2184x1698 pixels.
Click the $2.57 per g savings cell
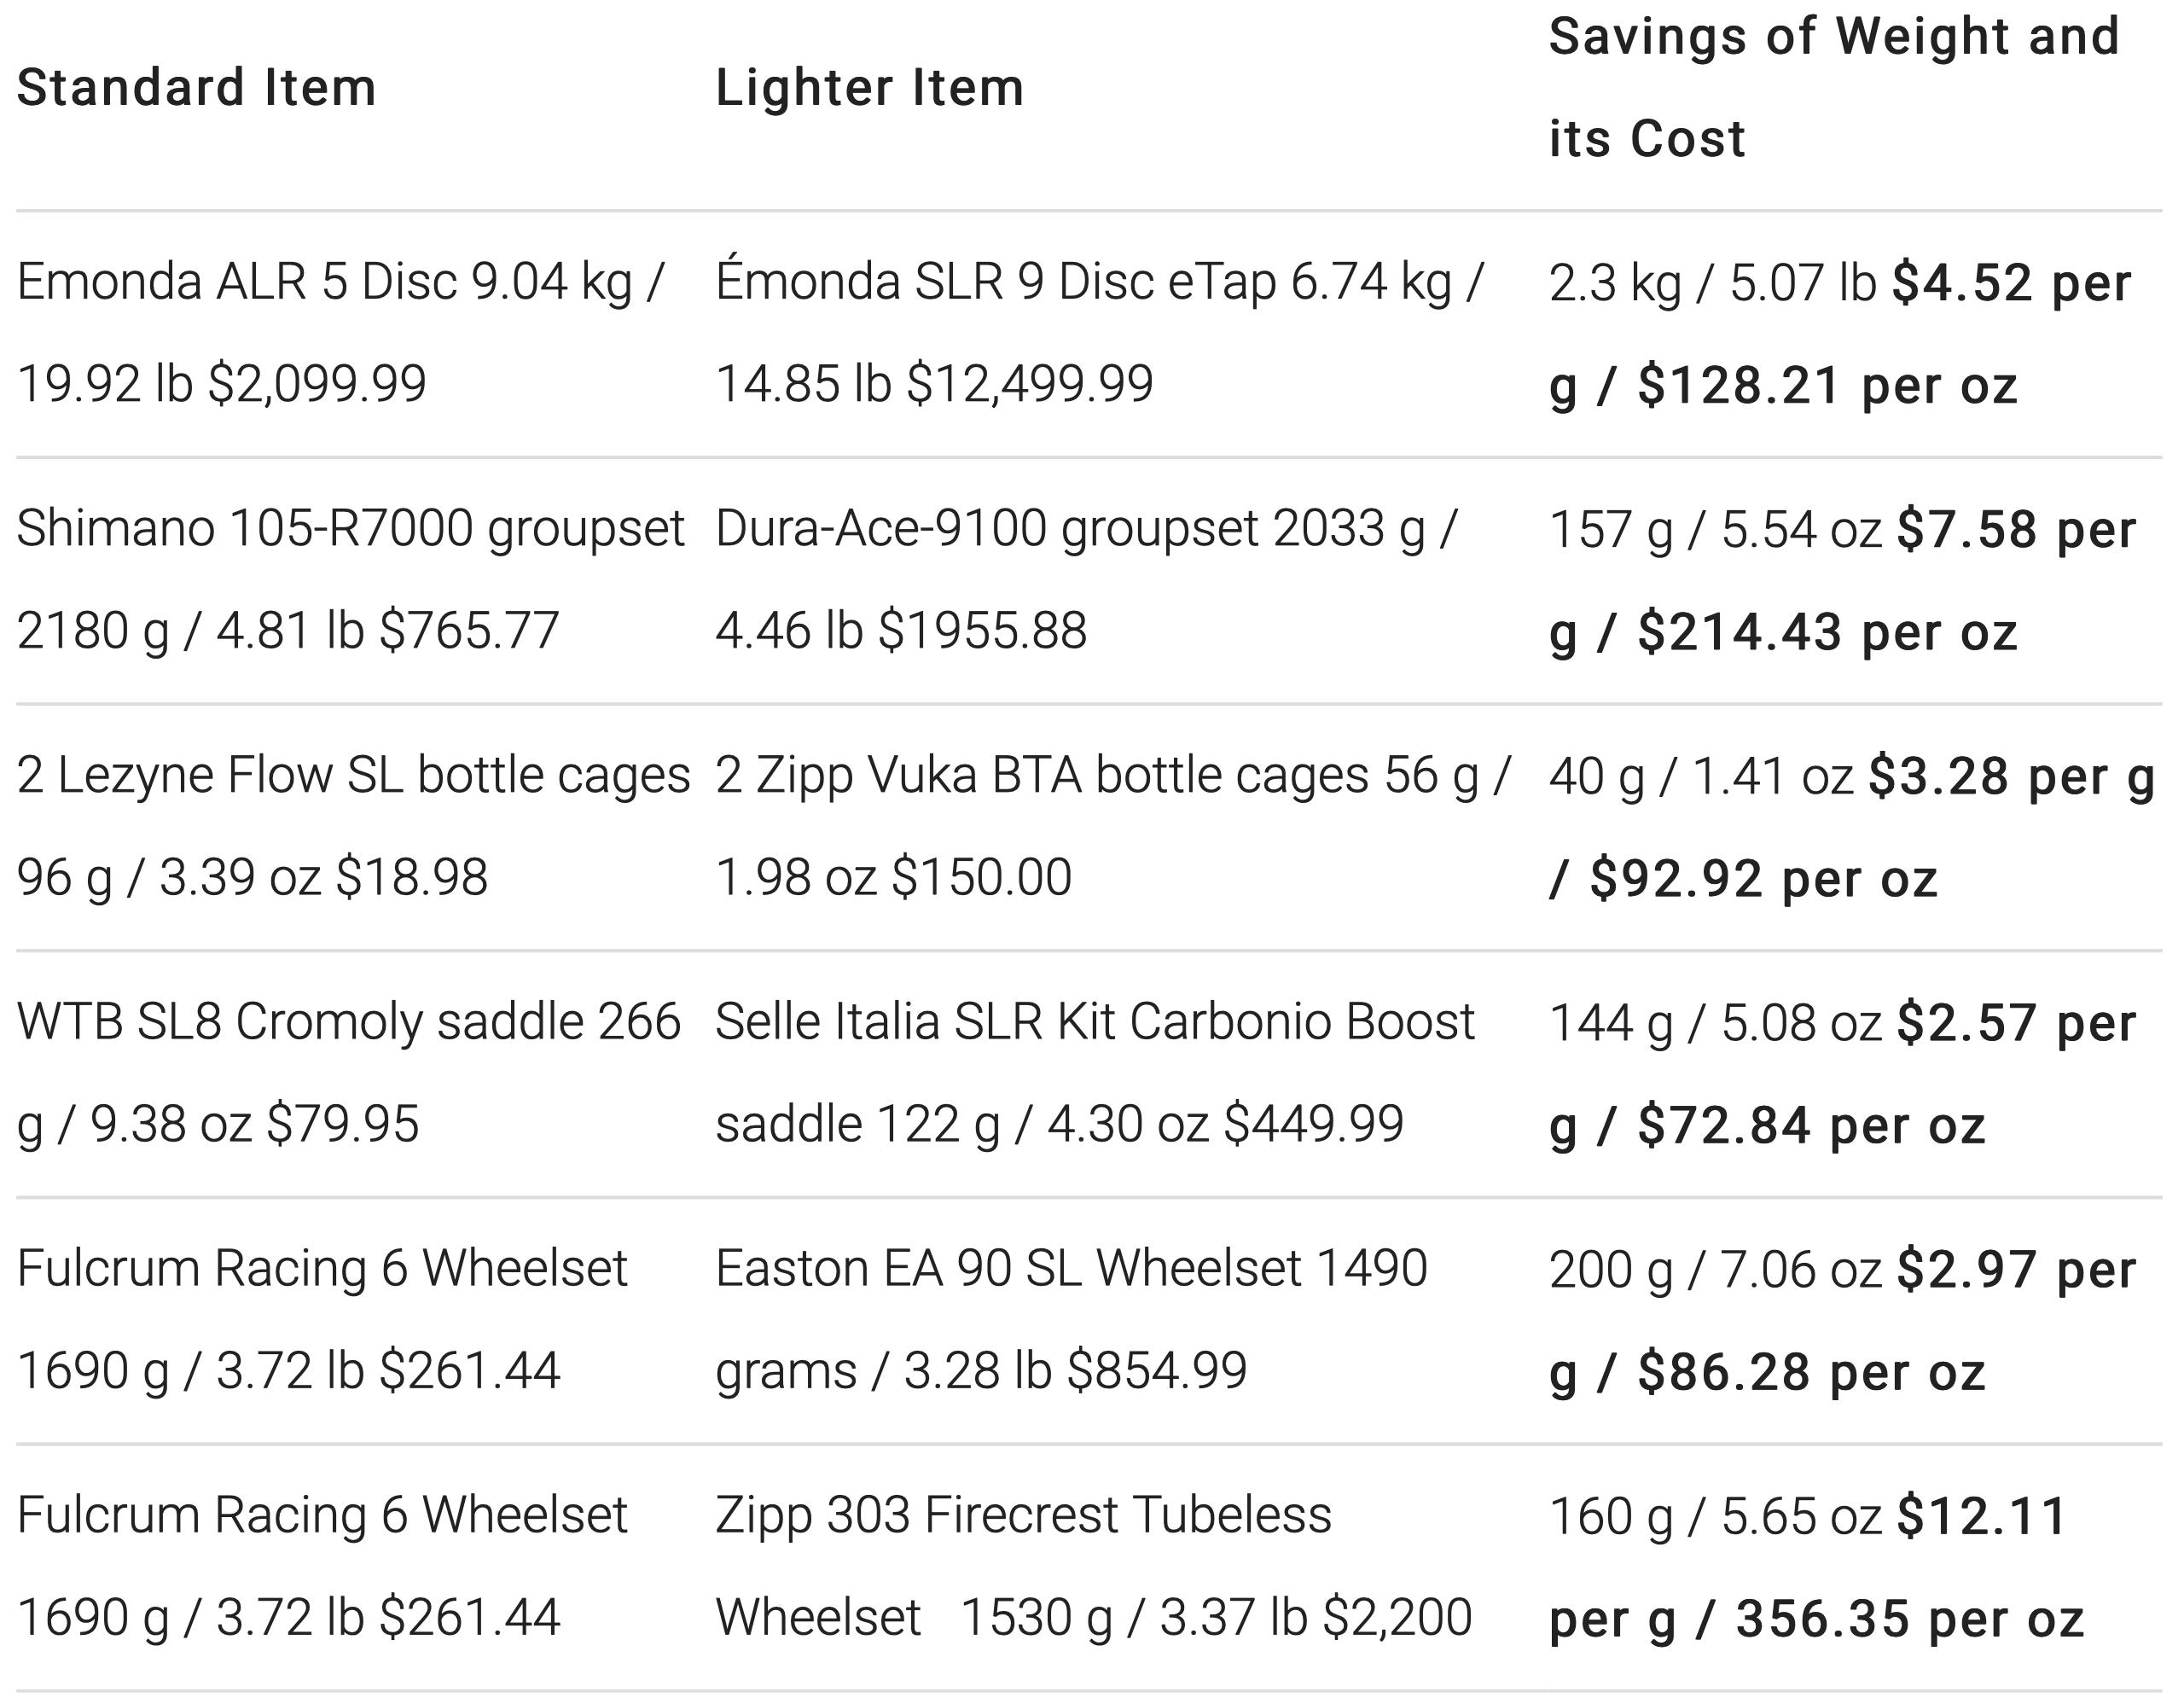[1842, 1075]
